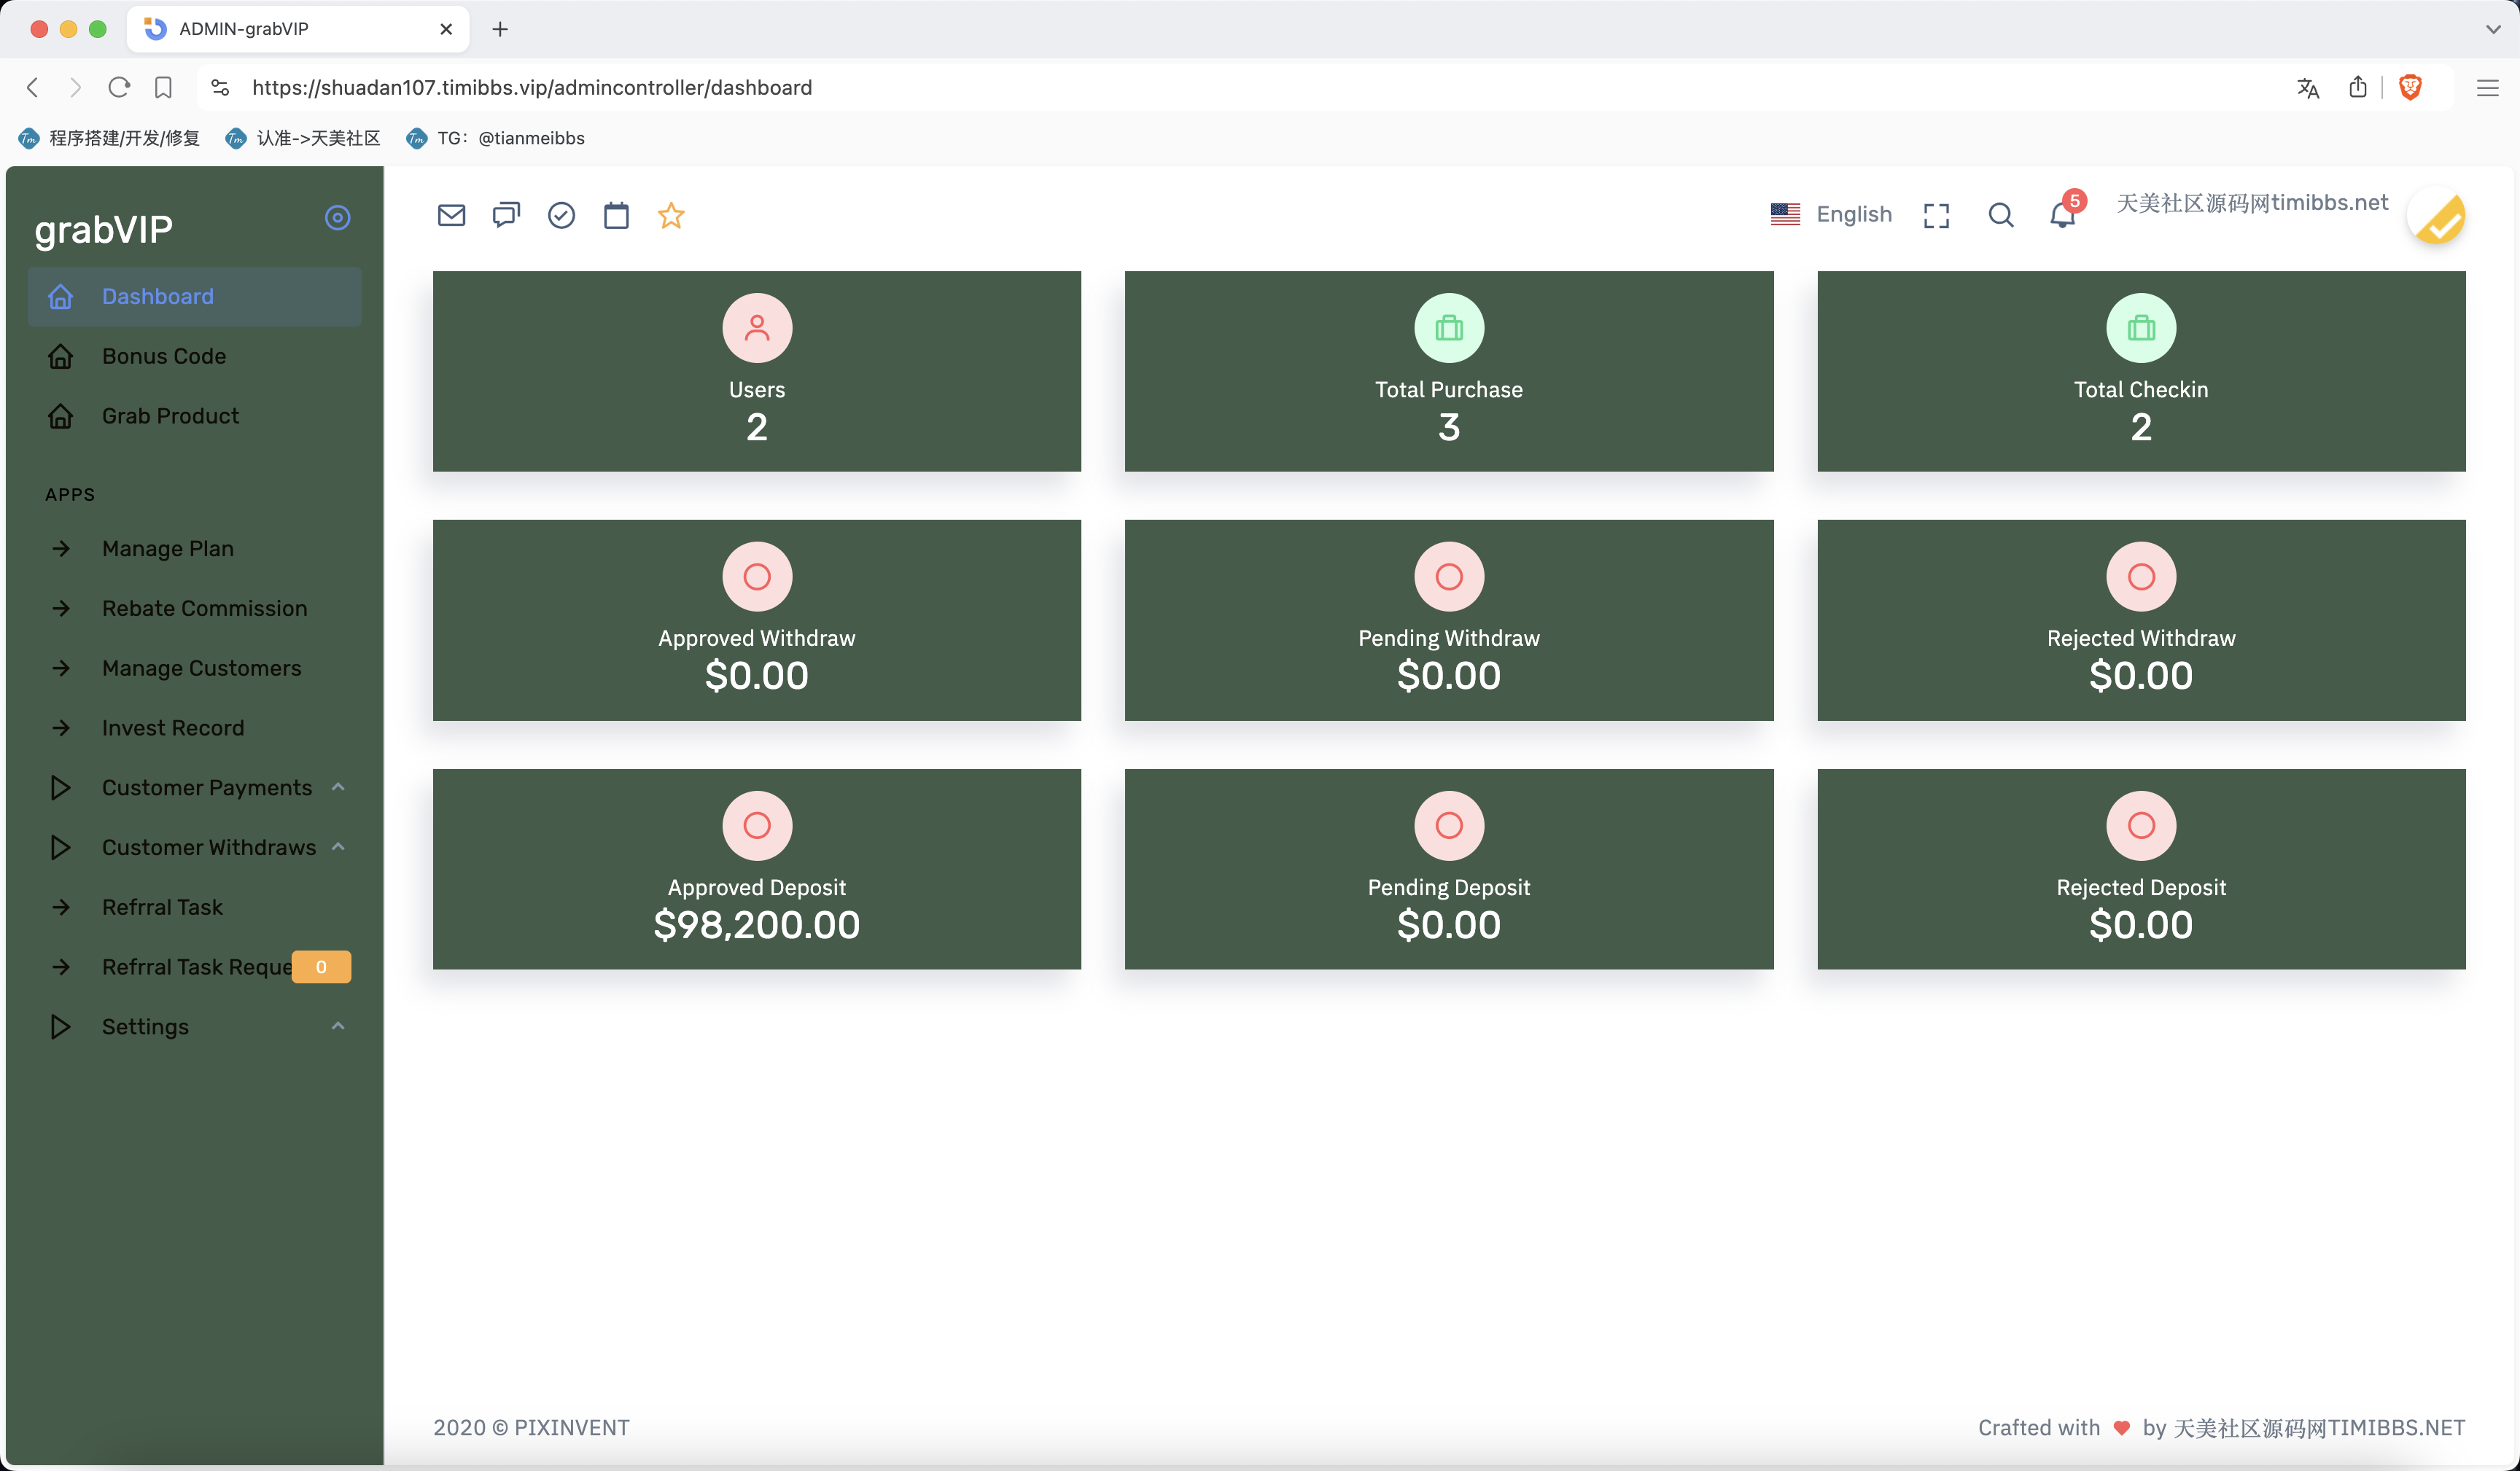Click the user avatar image
Viewport: 2520px width, 1471px height.
click(2437, 215)
